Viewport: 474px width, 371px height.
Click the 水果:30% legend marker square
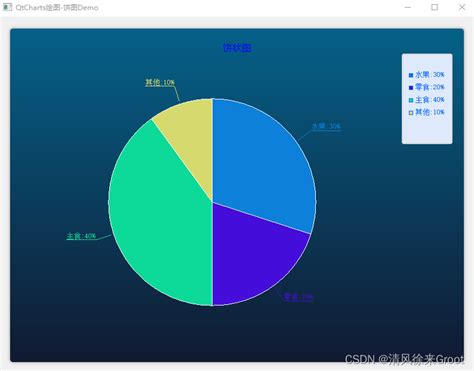pyautogui.click(x=411, y=75)
